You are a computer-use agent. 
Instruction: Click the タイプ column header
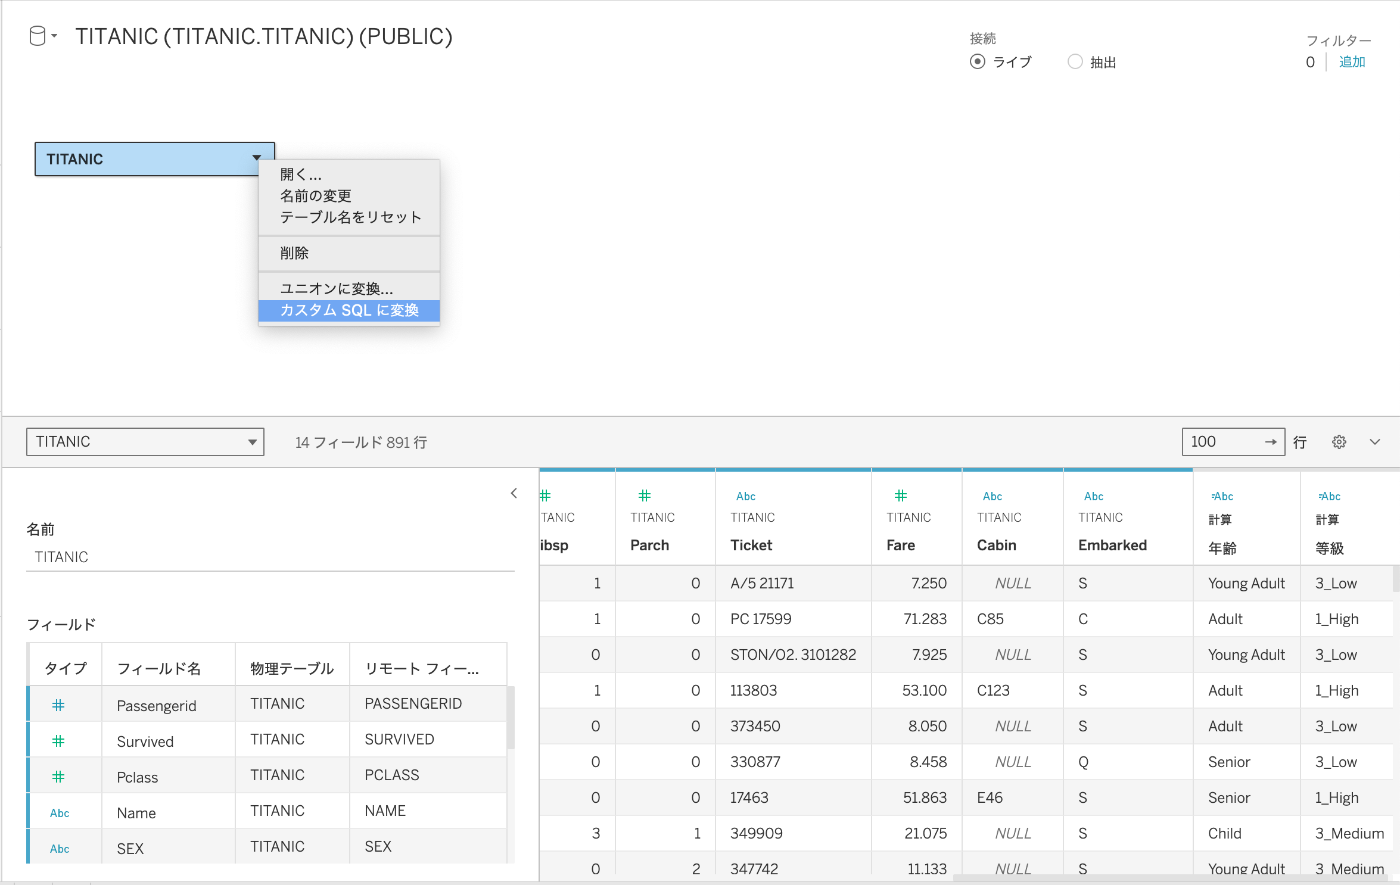[x=66, y=668]
